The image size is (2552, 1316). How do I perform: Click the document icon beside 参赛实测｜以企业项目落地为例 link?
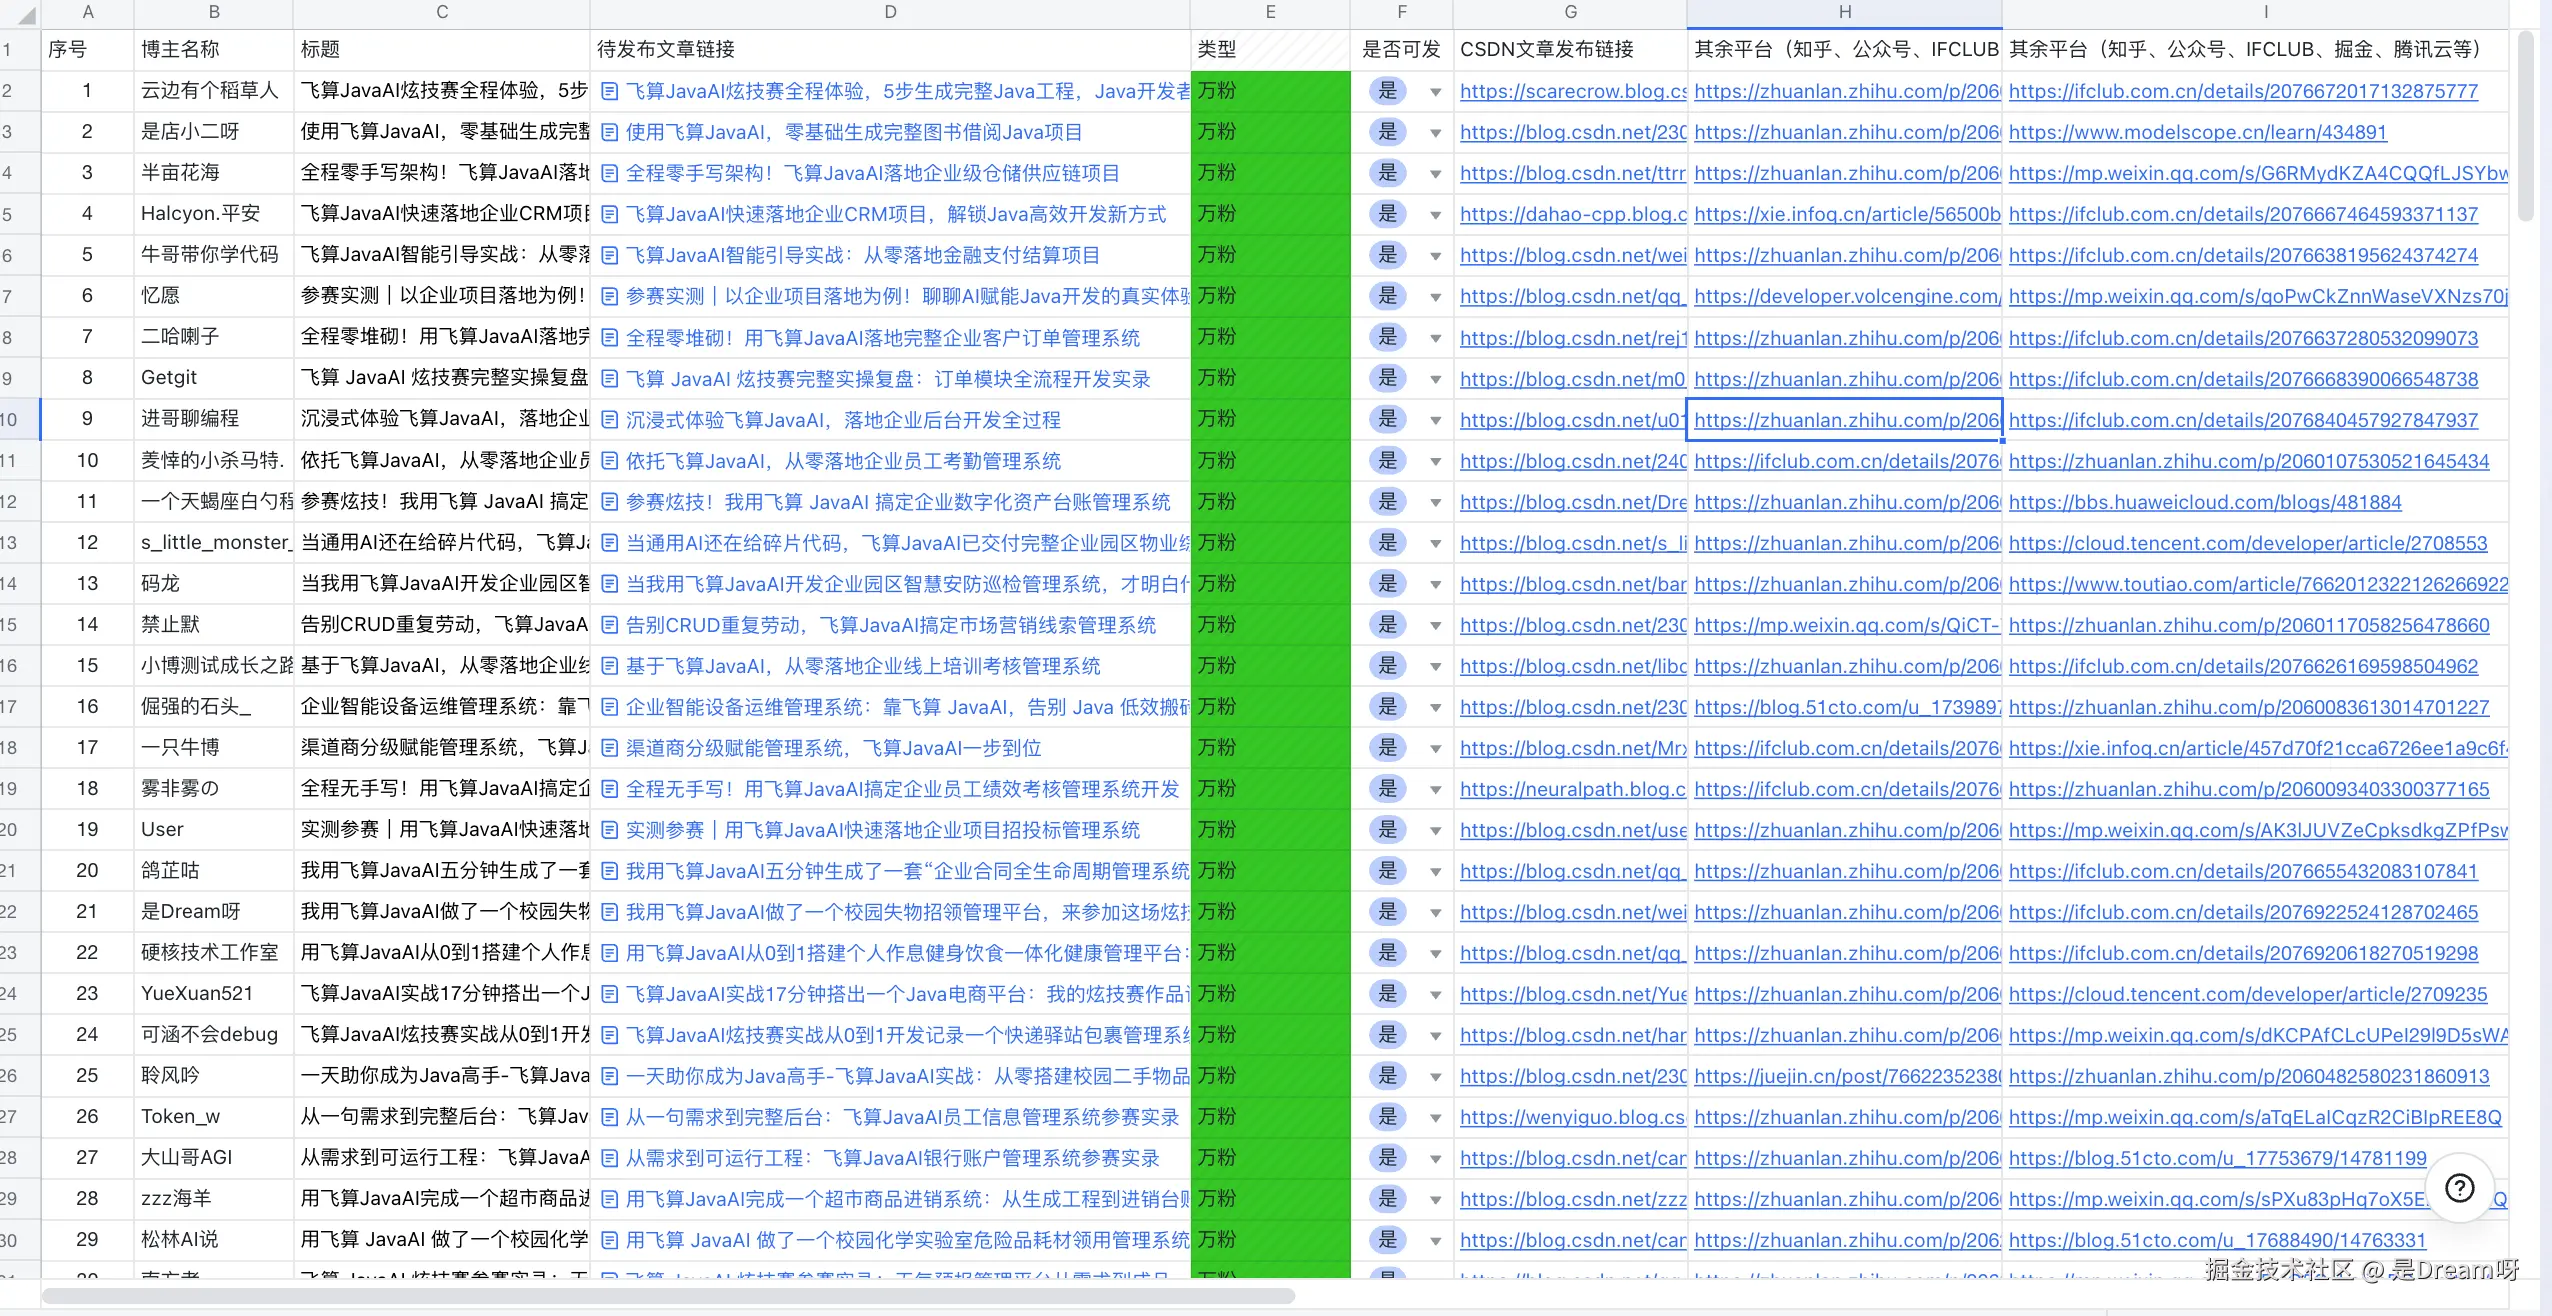pyautogui.click(x=609, y=297)
